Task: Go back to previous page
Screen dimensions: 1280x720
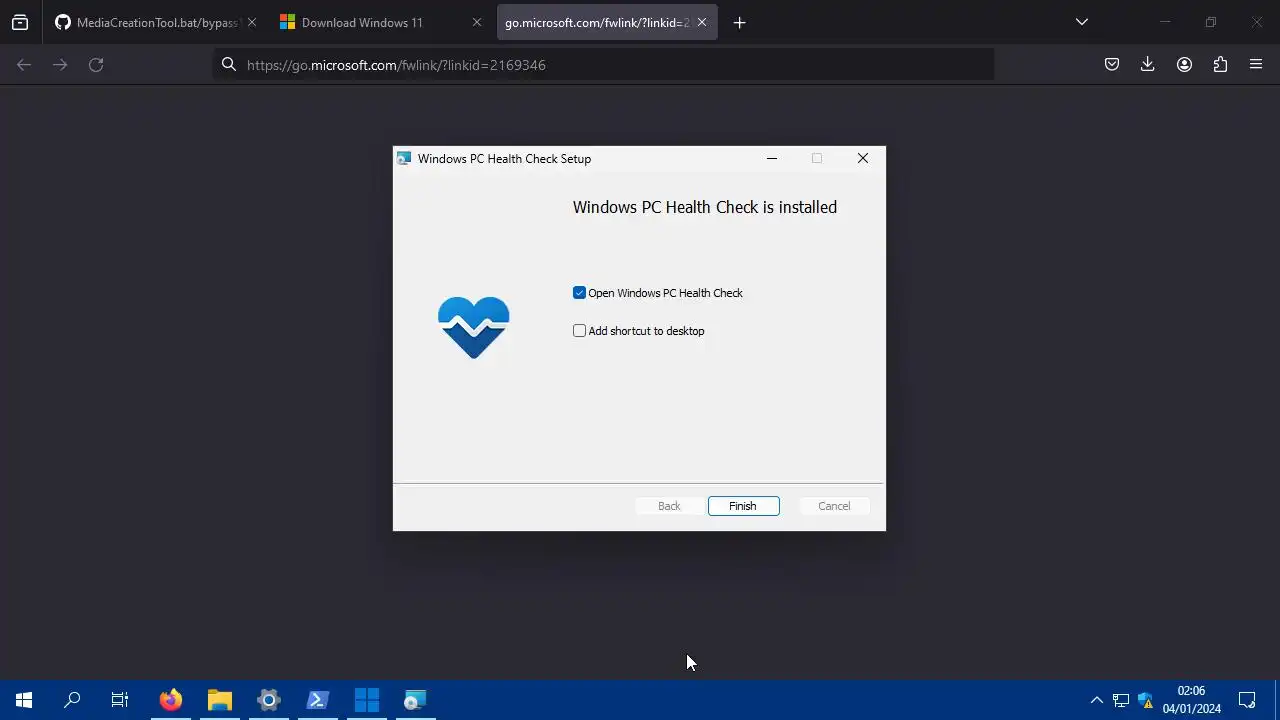Action: [24, 65]
